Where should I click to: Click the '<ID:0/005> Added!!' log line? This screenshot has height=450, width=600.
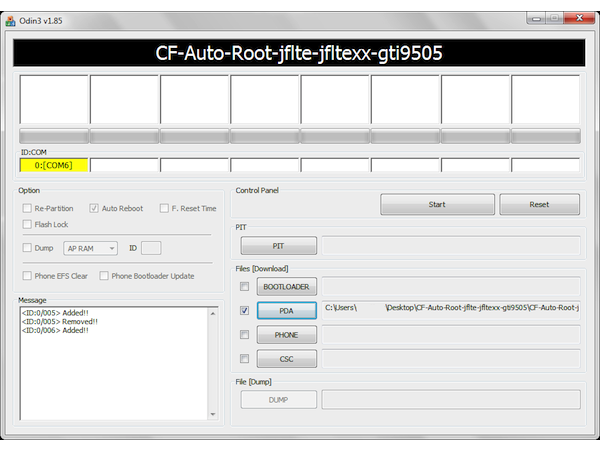55,313
